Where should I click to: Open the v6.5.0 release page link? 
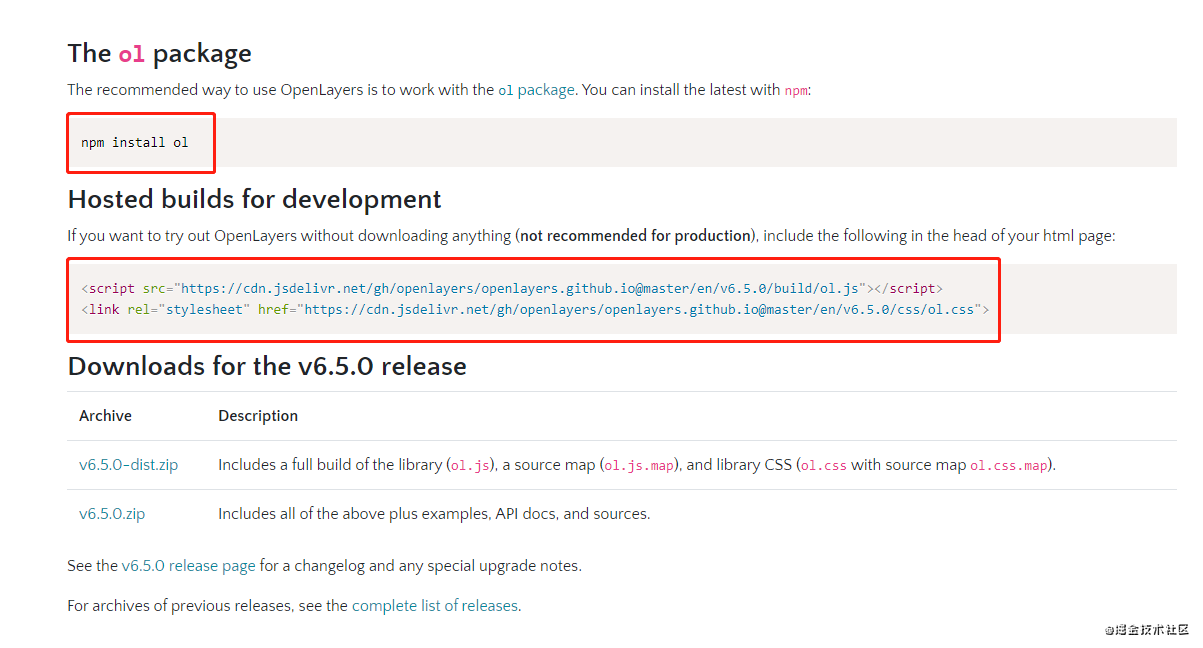(x=189, y=566)
